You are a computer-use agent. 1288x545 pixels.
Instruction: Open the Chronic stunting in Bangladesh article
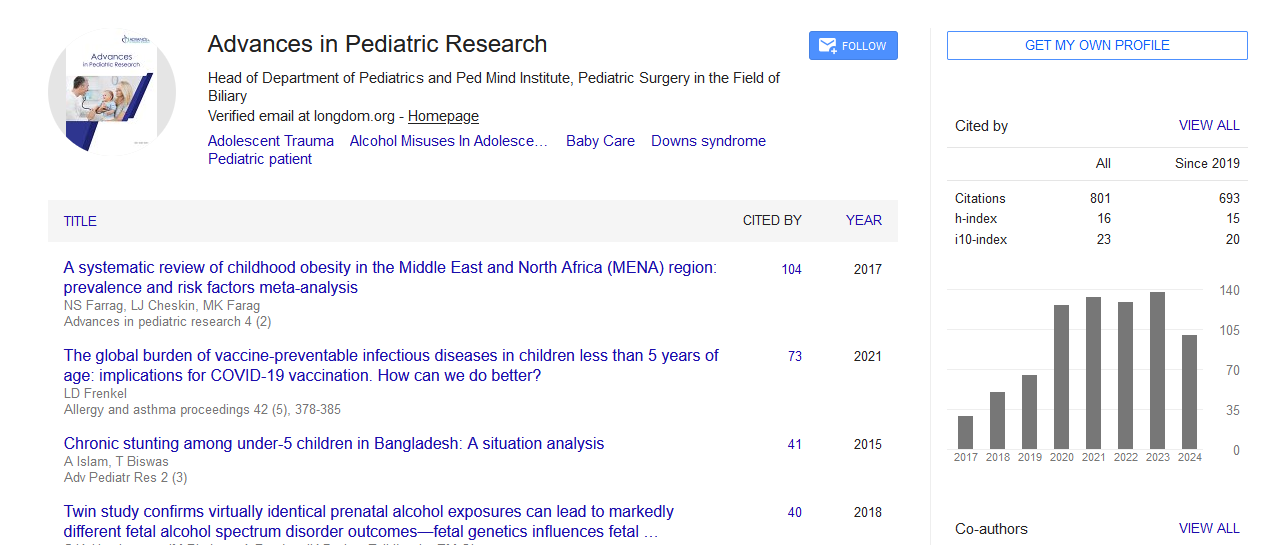click(334, 444)
